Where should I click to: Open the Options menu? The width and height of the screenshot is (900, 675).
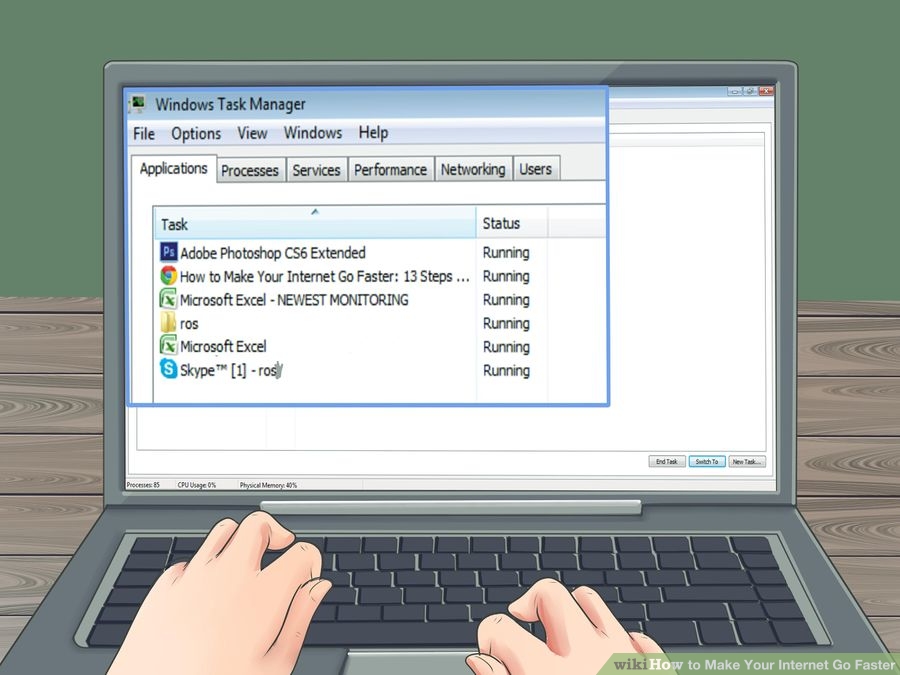[196, 133]
